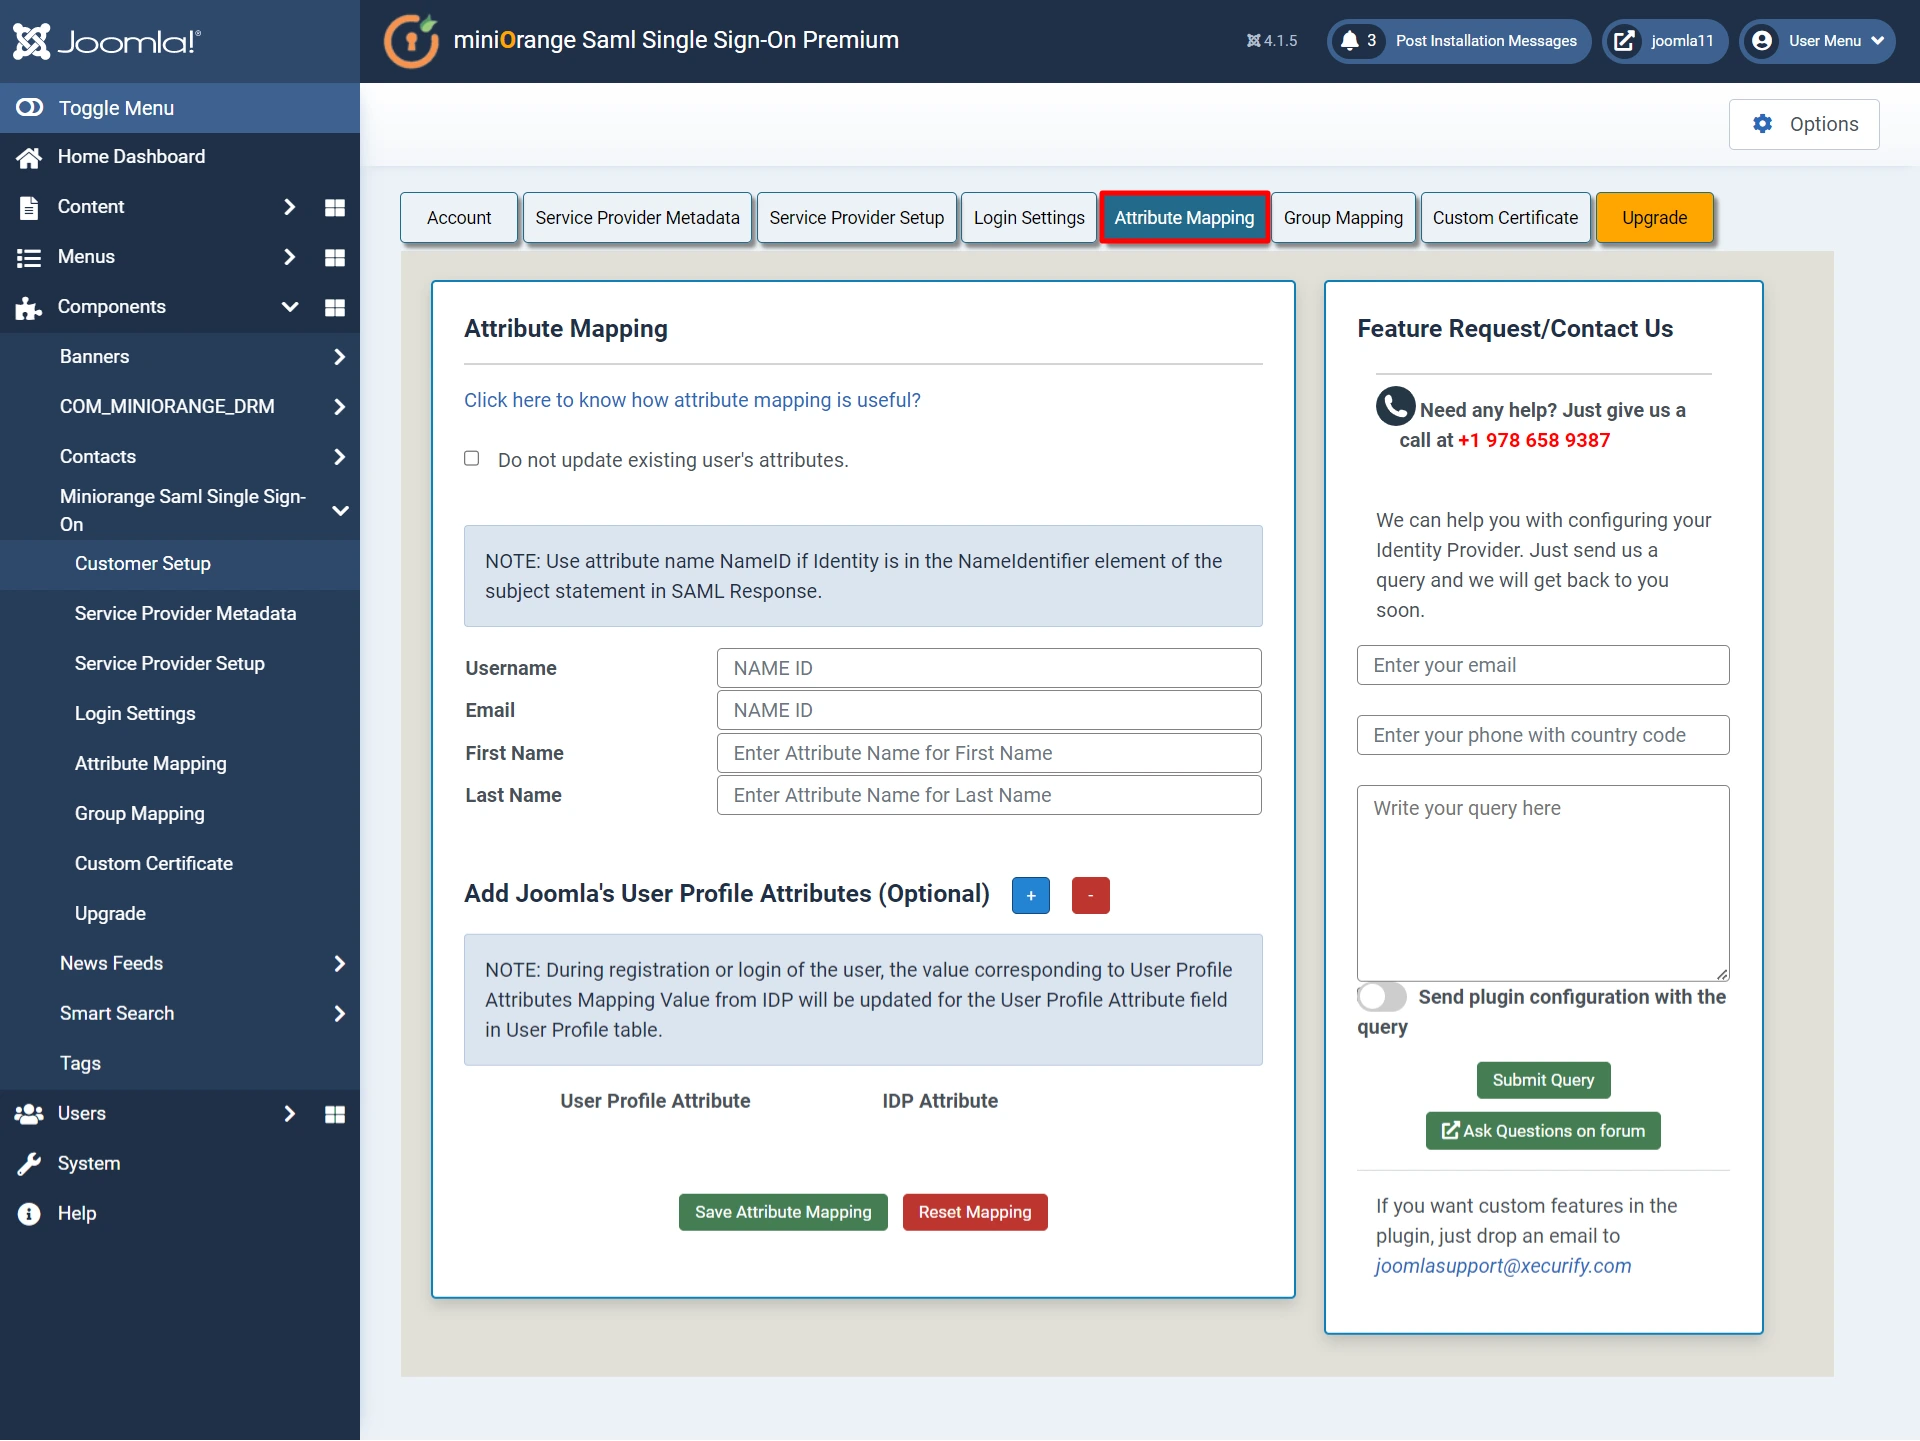Click the User Menu avatar icon
The width and height of the screenshot is (1920, 1441).
[1762, 41]
